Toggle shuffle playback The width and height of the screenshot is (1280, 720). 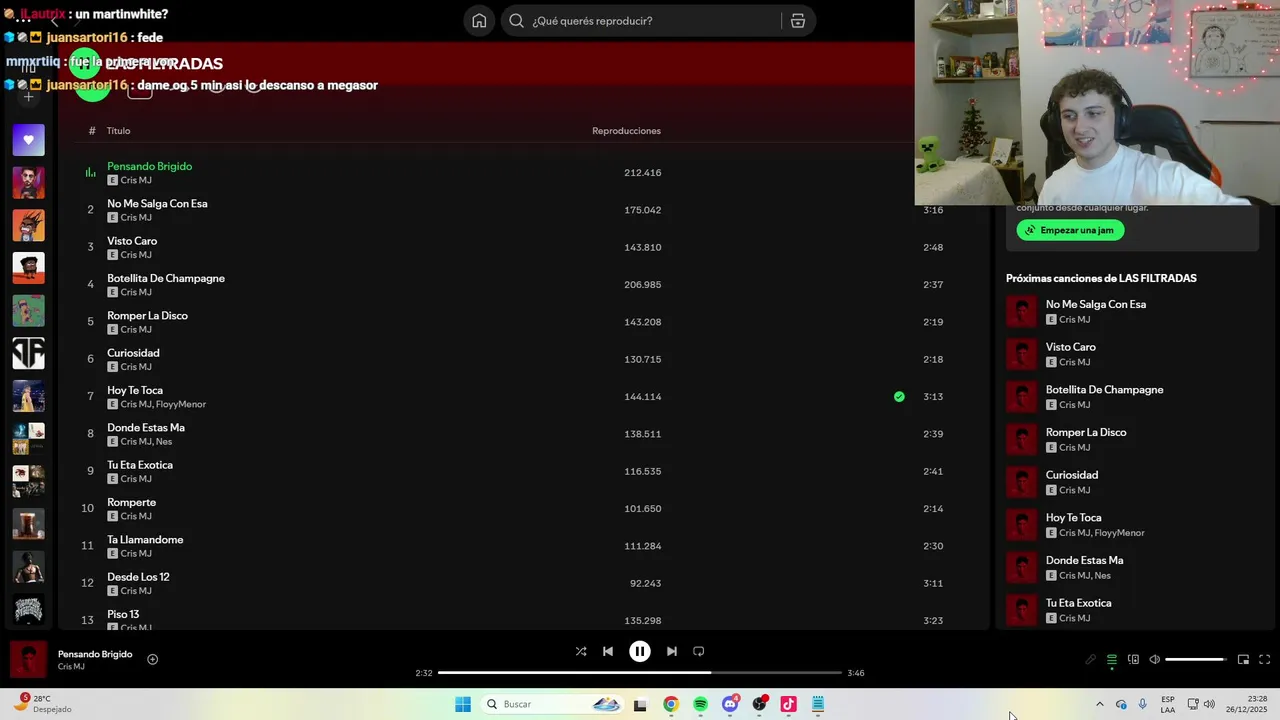[581, 651]
